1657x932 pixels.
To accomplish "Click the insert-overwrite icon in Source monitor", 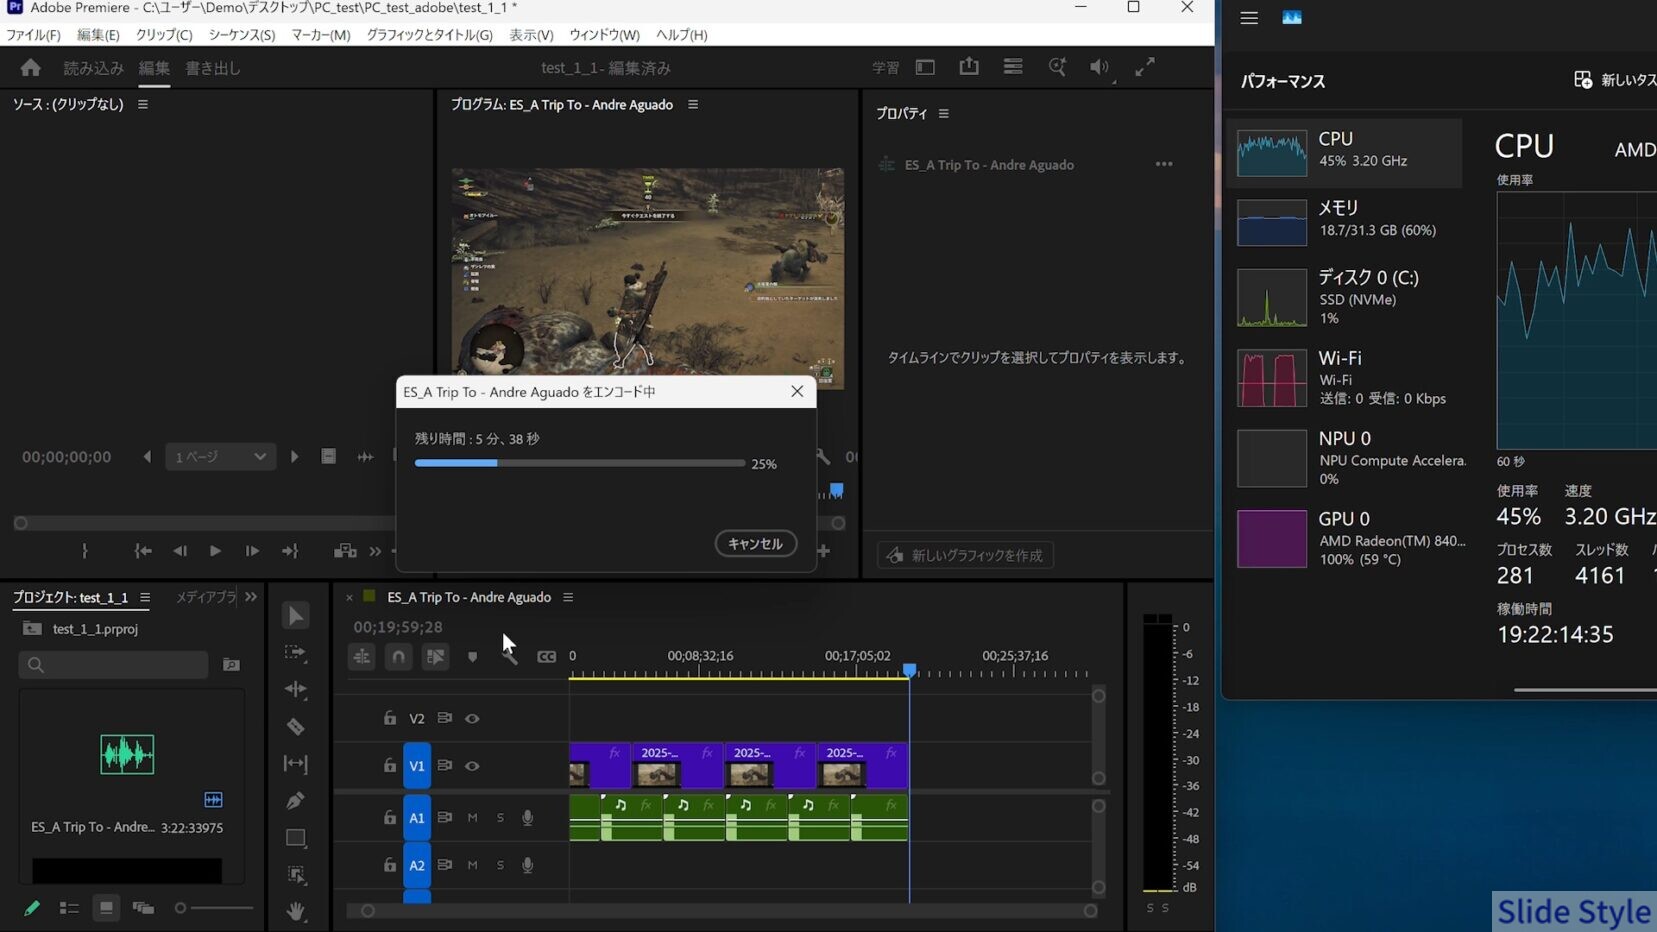I will (x=345, y=551).
